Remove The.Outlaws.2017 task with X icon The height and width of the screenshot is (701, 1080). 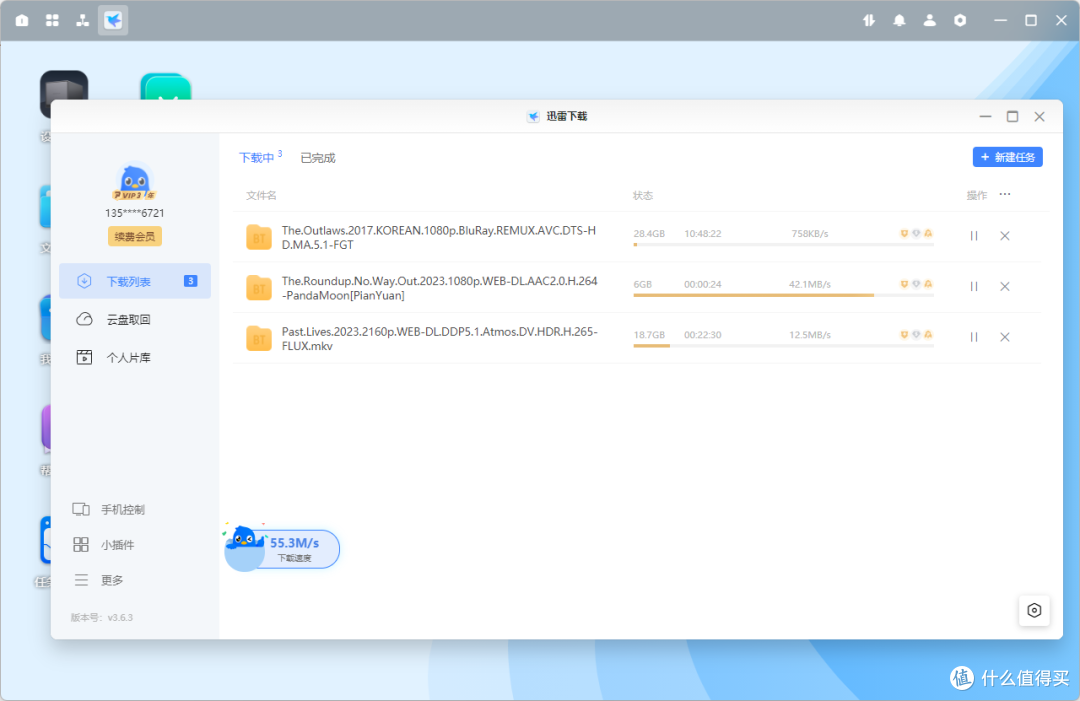[1005, 236]
